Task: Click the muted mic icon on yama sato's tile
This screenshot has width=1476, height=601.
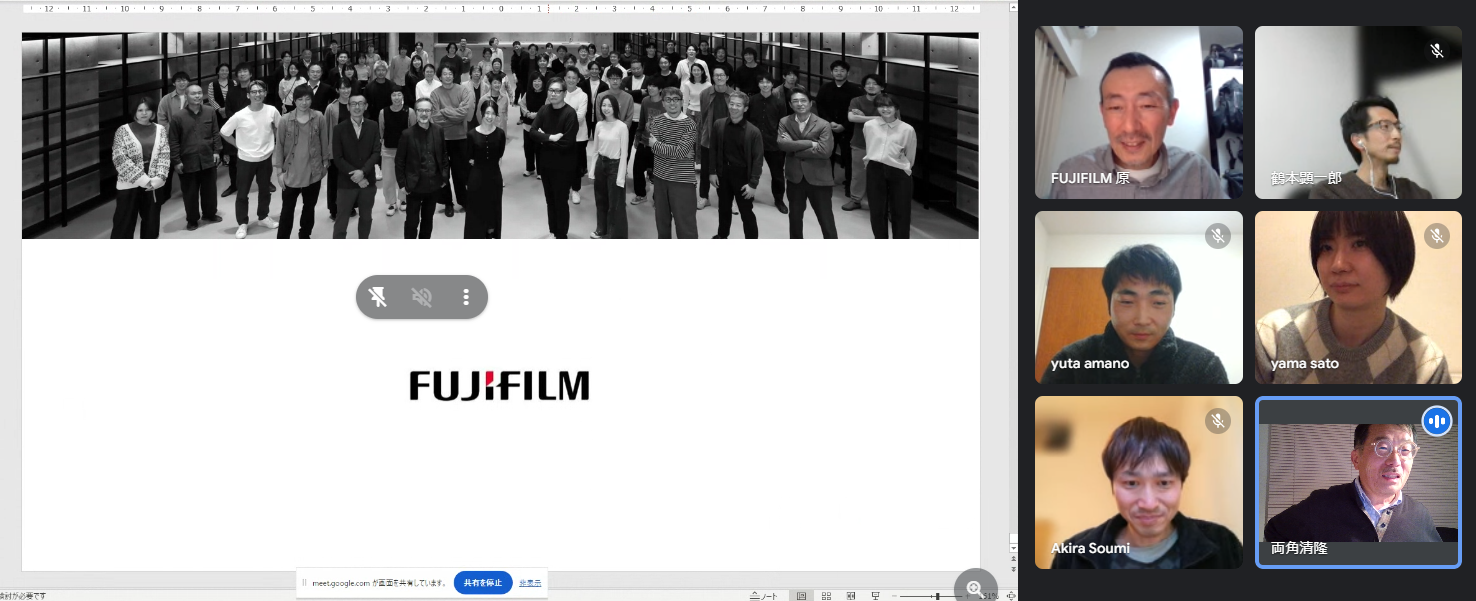Action: [x=1436, y=237]
